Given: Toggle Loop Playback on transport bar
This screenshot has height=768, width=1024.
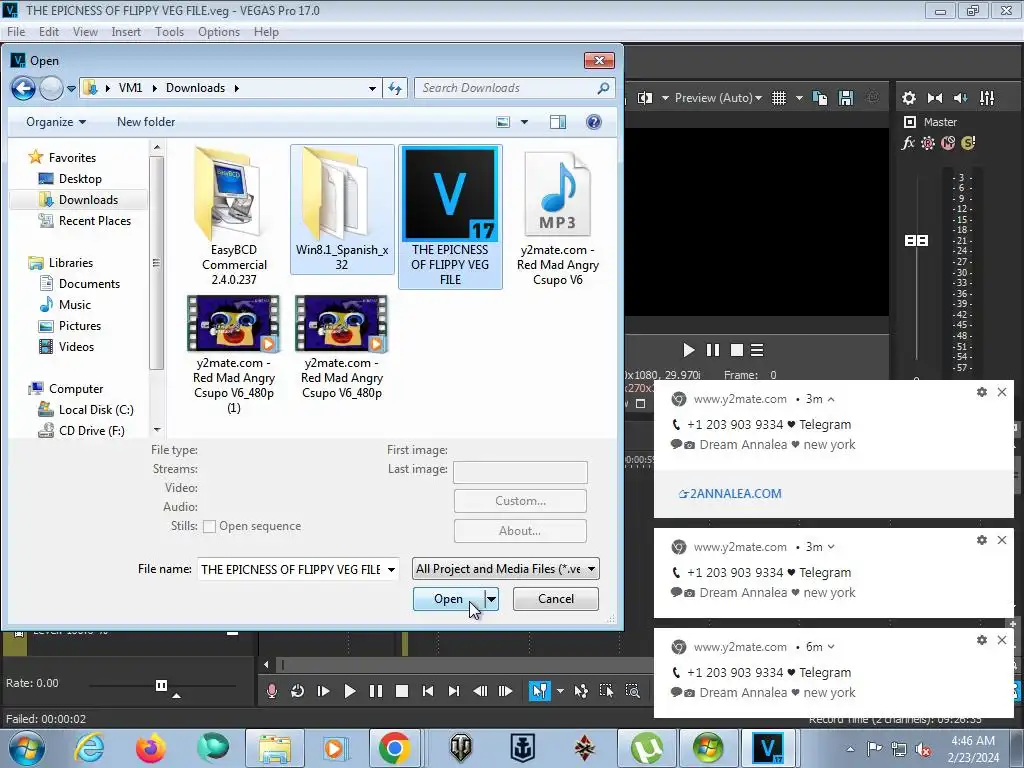Looking at the screenshot, I should 297,691.
